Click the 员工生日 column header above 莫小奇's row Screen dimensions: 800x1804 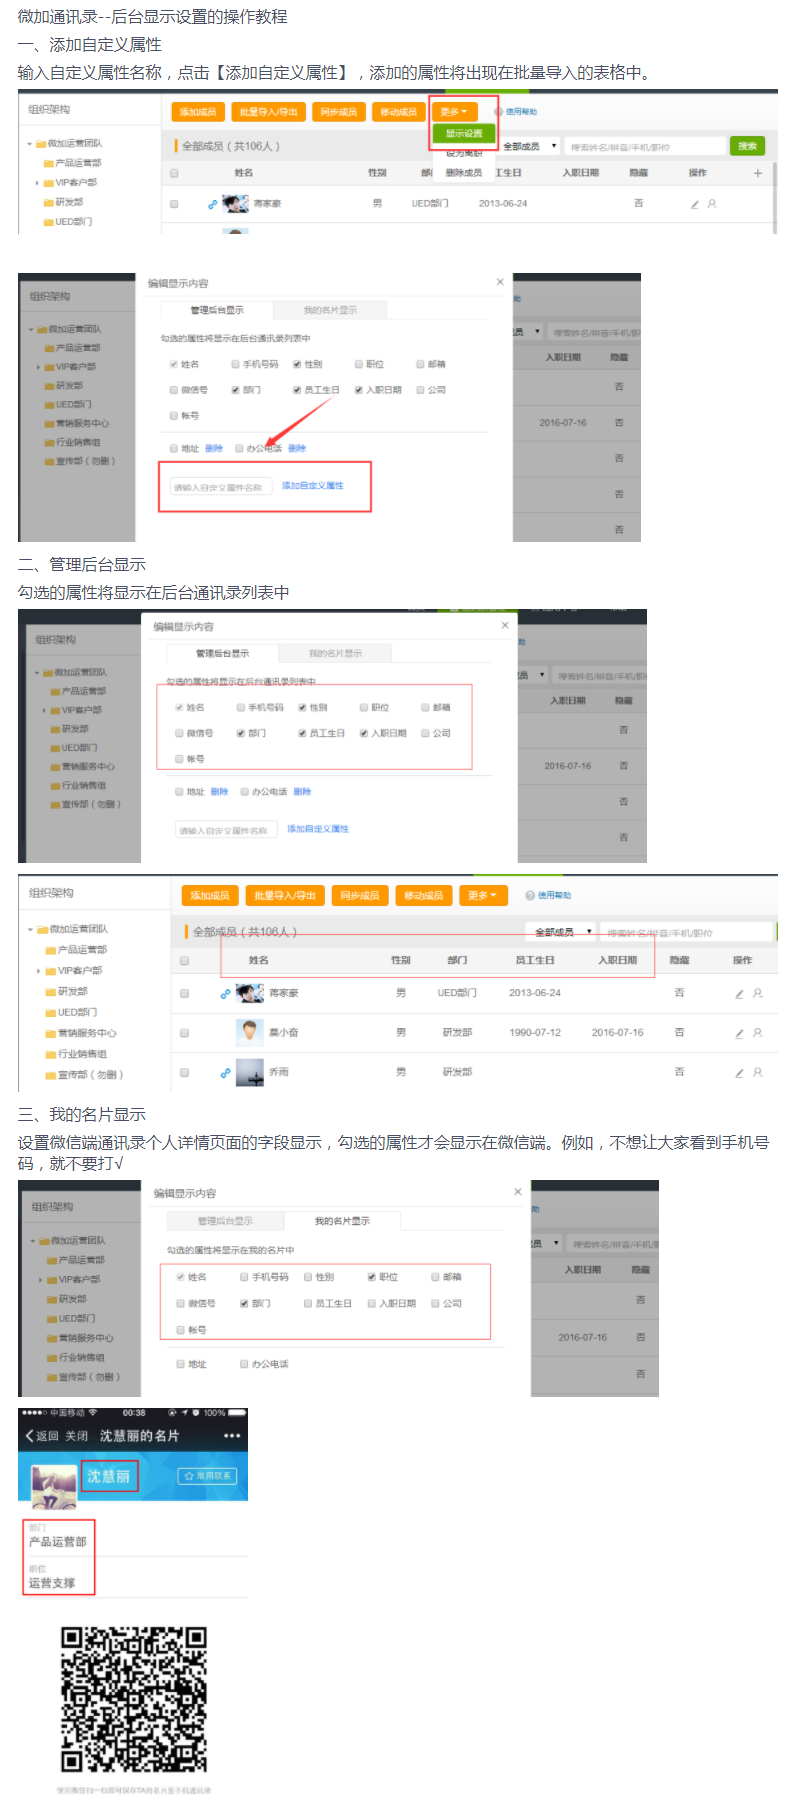(535, 960)
